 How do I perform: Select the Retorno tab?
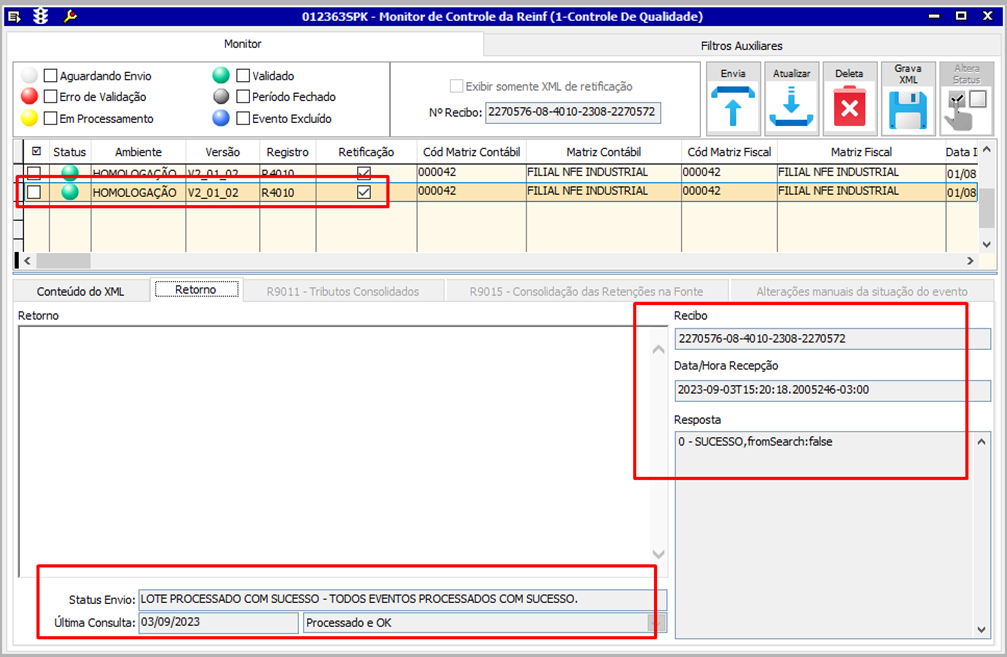[196, 290]
